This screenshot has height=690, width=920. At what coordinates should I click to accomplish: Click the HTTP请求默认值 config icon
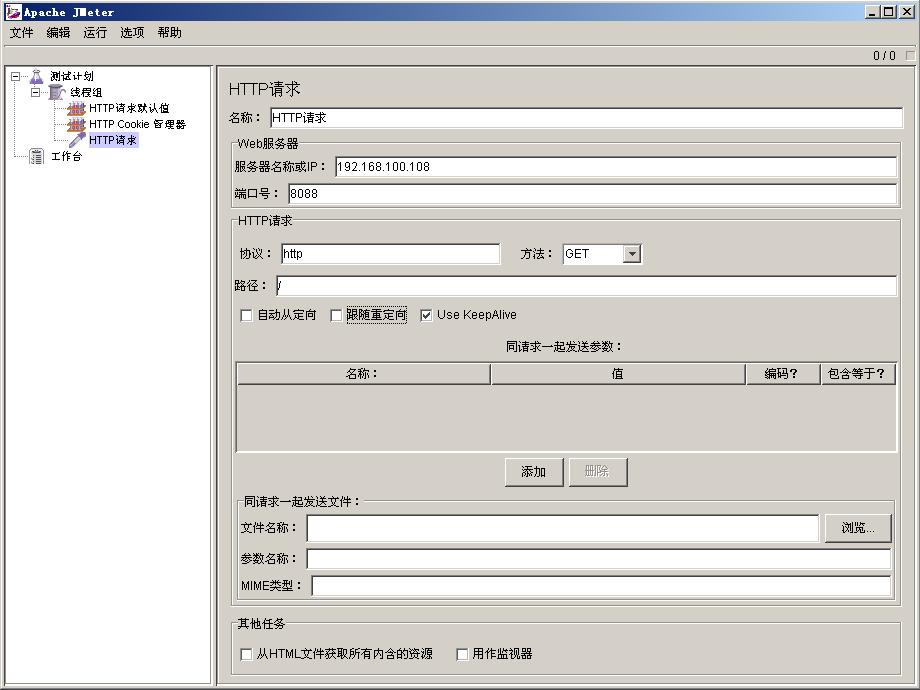[76, 108]
